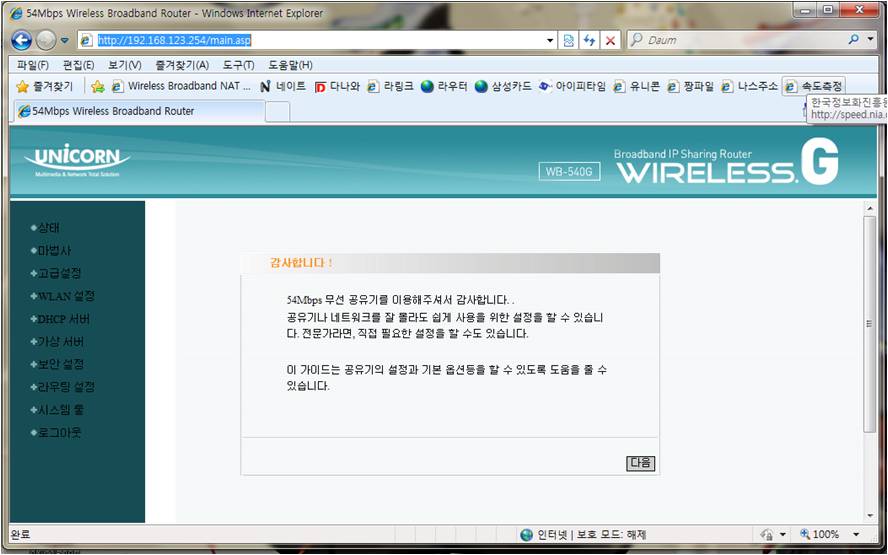Open the 도움말(H) menu
The image size is (888, 555).
click(290, 65)
